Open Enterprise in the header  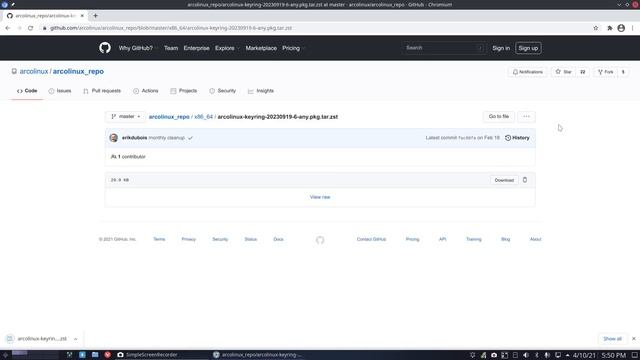(x=196, y=48)
